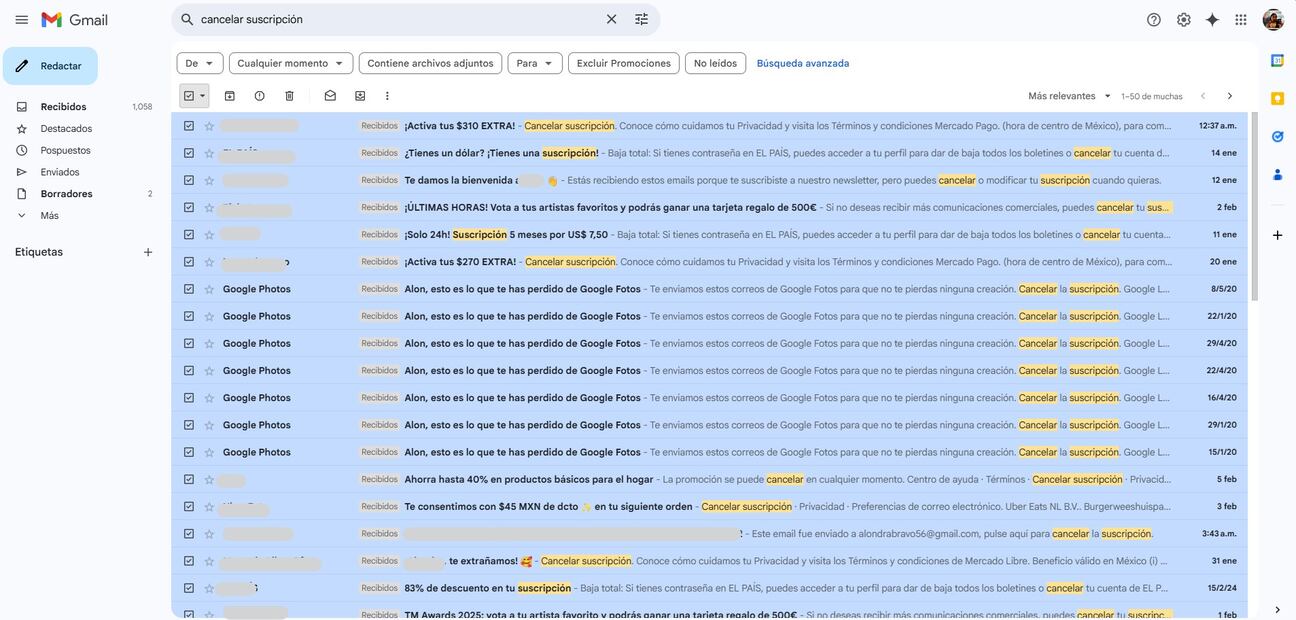
Task: Uncheck the first Google Photos email checkbox
Action: (x=189, y=289)
